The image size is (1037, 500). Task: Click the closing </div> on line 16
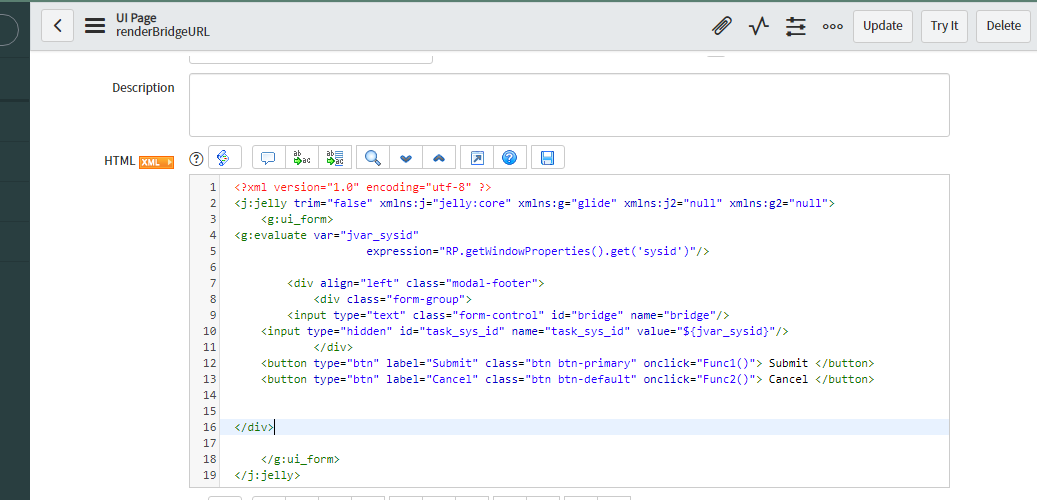[x=254, y=427]
